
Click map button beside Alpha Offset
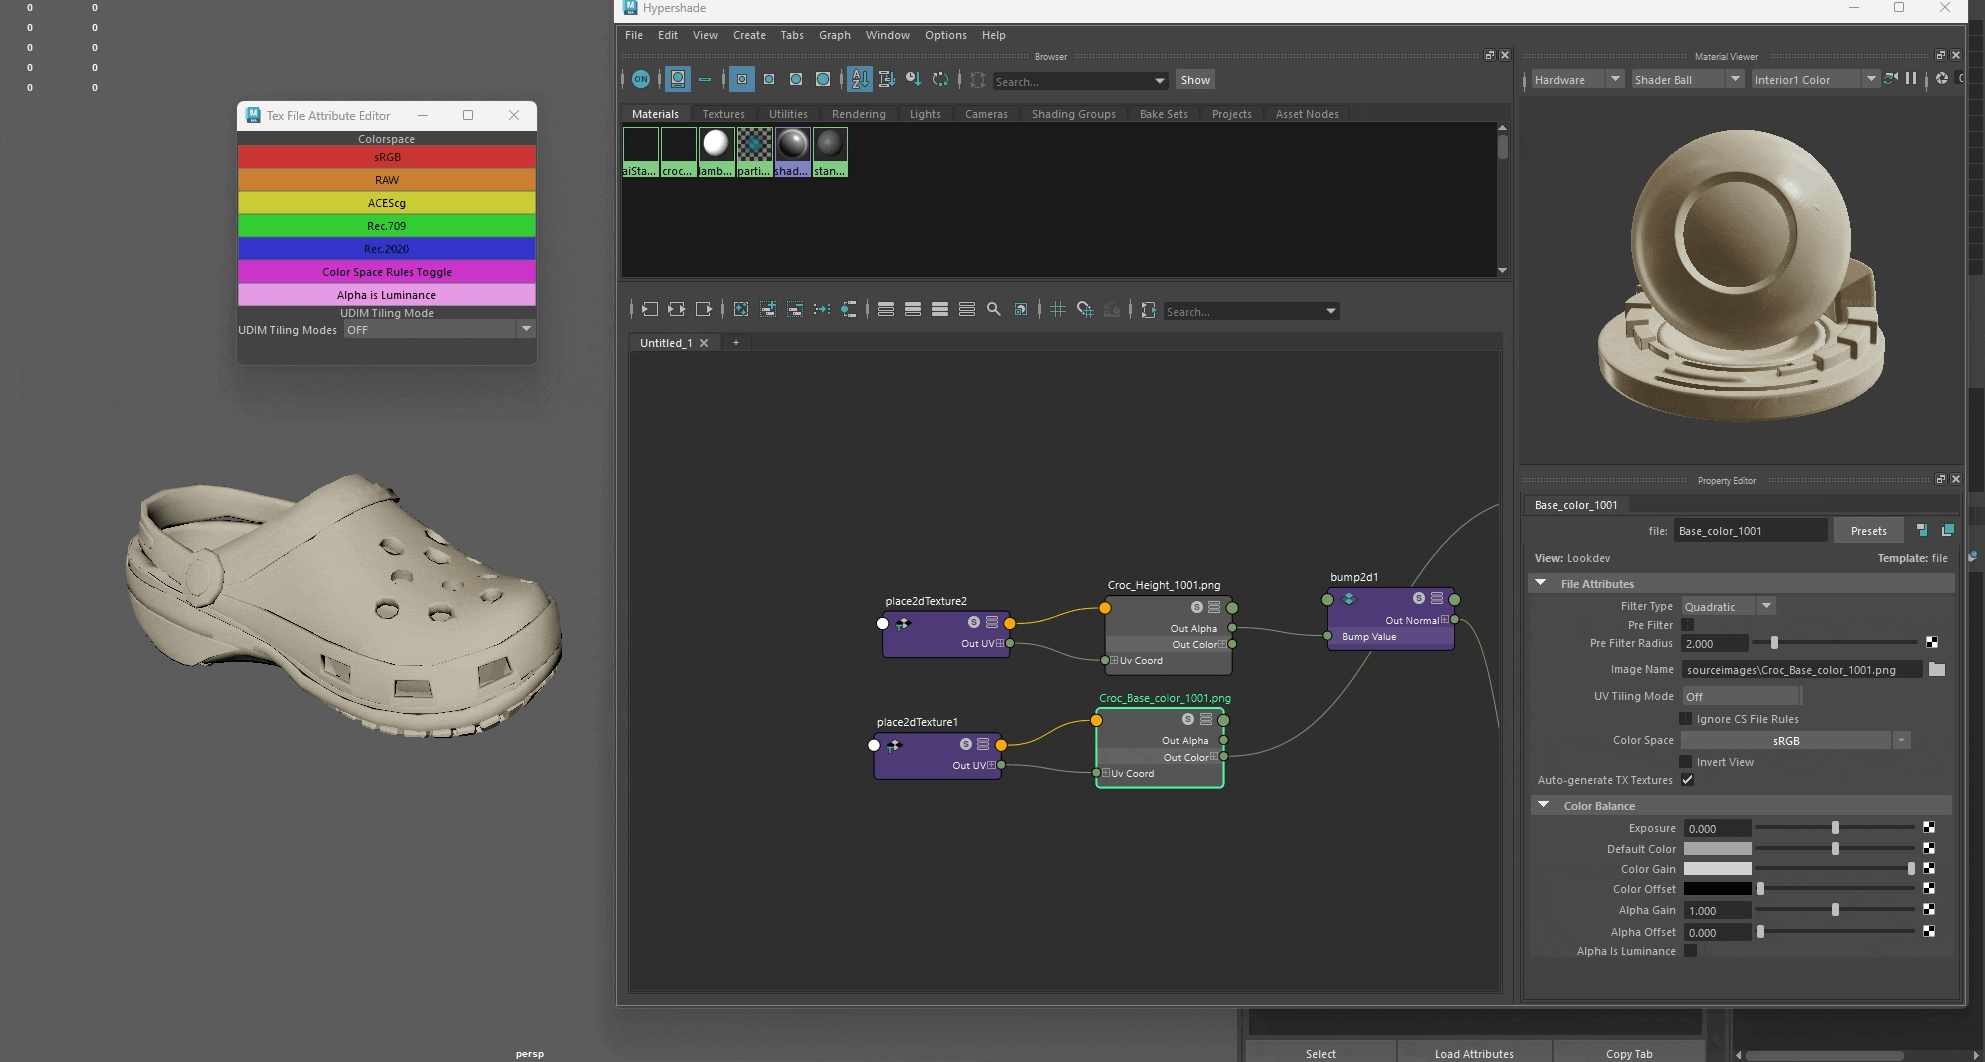click(x=1929, y=932)
